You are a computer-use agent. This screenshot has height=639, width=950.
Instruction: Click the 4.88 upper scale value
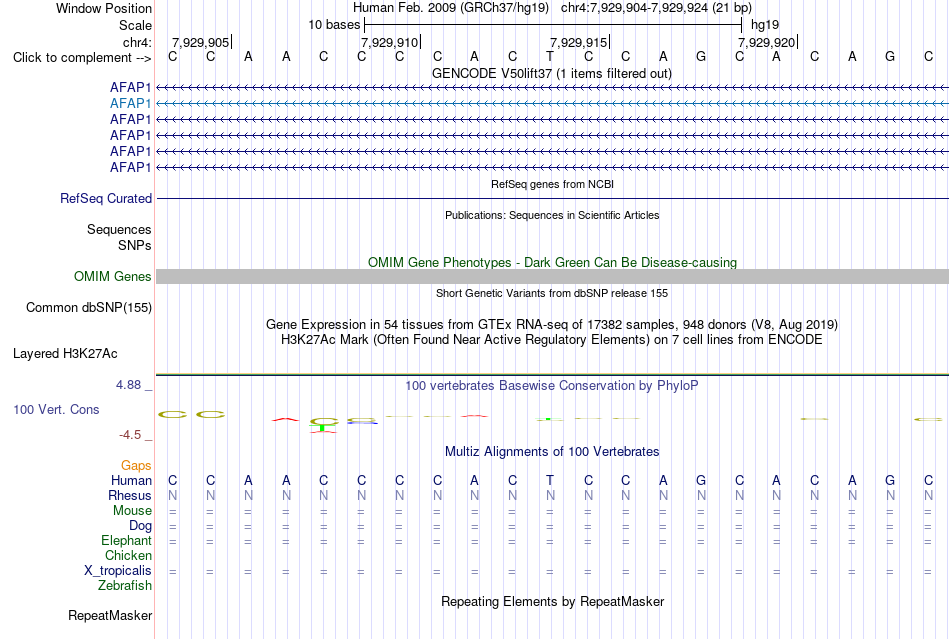(128, 385)
